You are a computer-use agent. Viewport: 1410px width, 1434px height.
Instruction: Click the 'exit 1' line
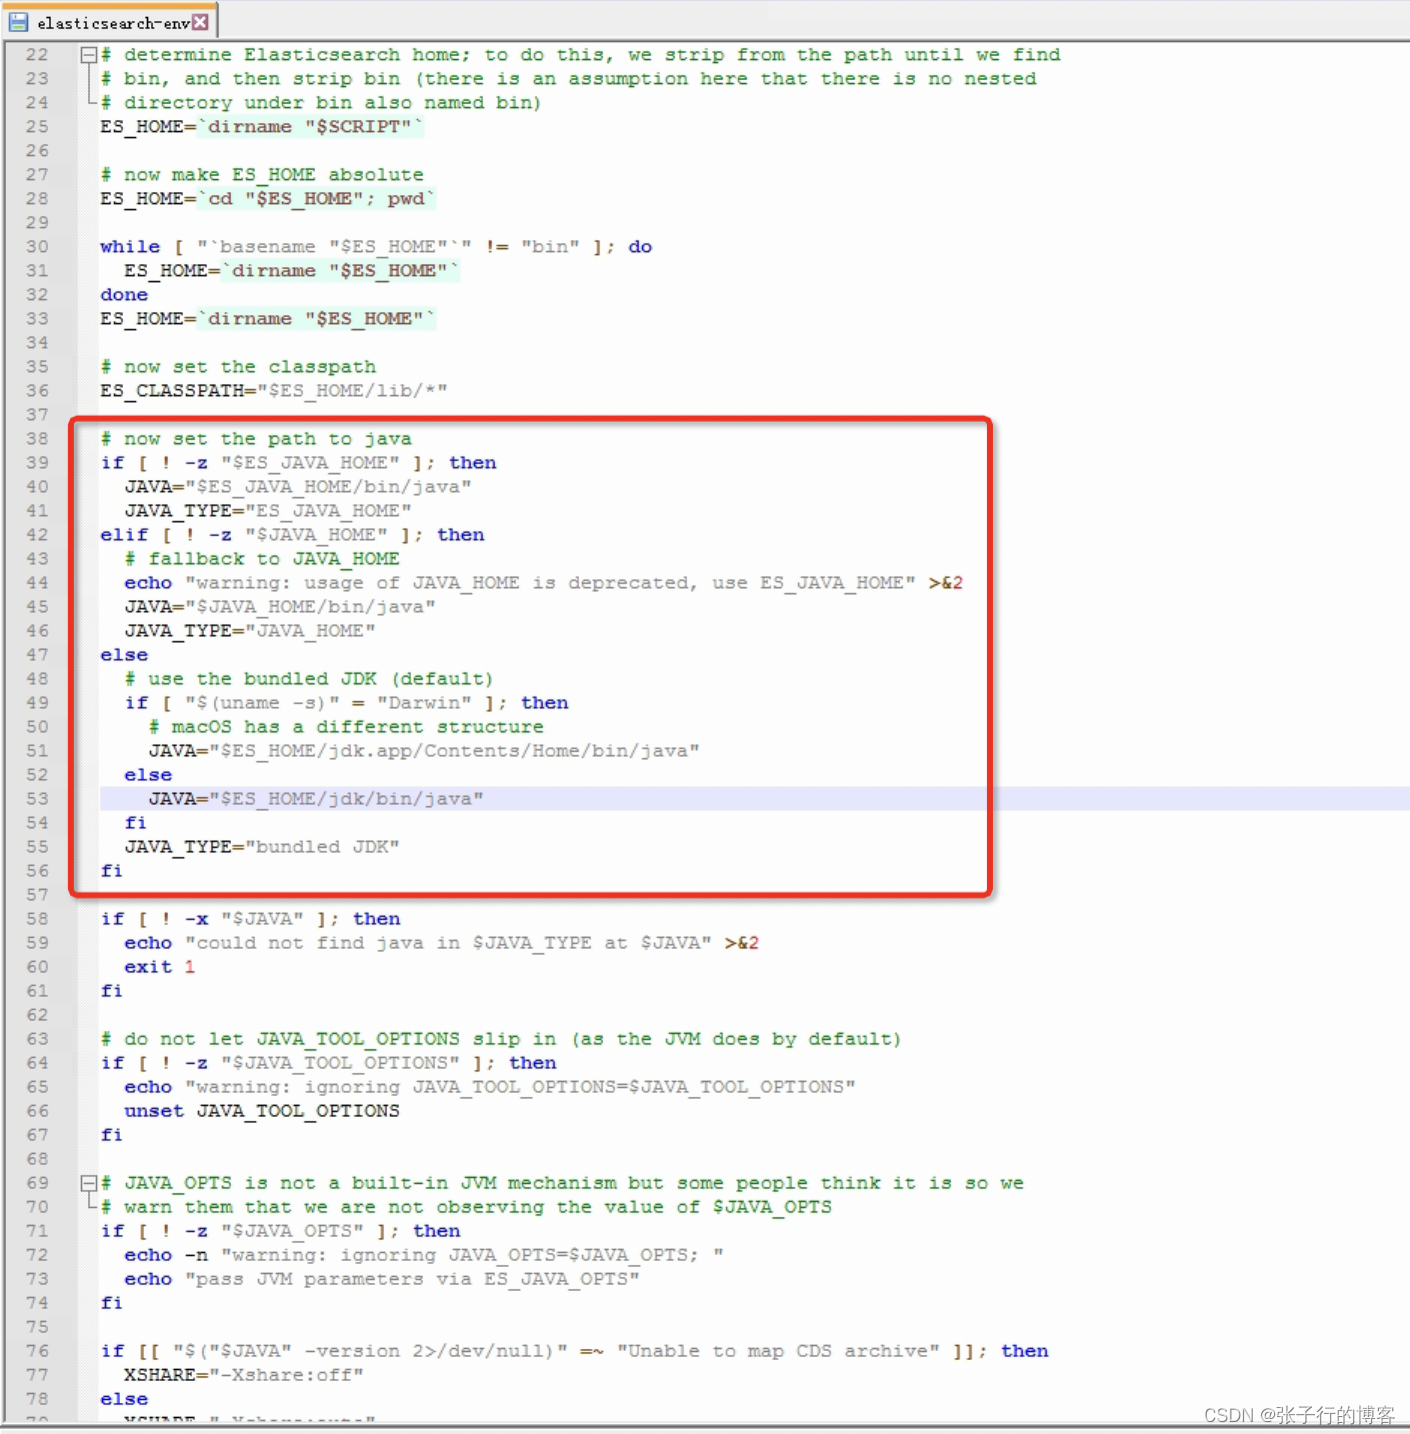[159, 967]
